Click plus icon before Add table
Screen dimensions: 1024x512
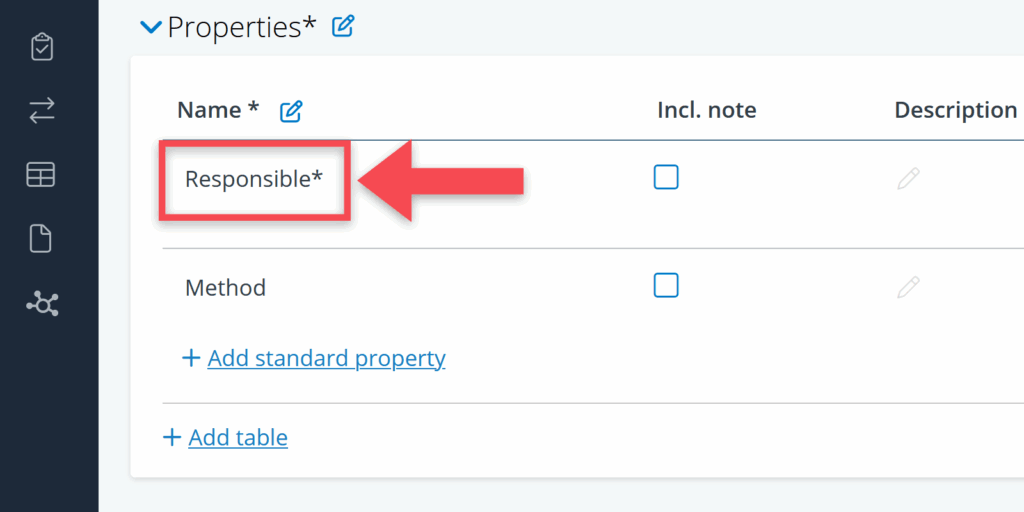point(172,437)
